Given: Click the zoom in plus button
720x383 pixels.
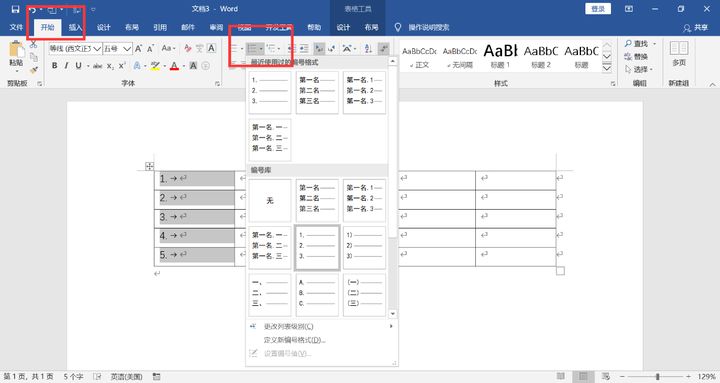Looking at the screenshot, I should (x=688, y=377).
